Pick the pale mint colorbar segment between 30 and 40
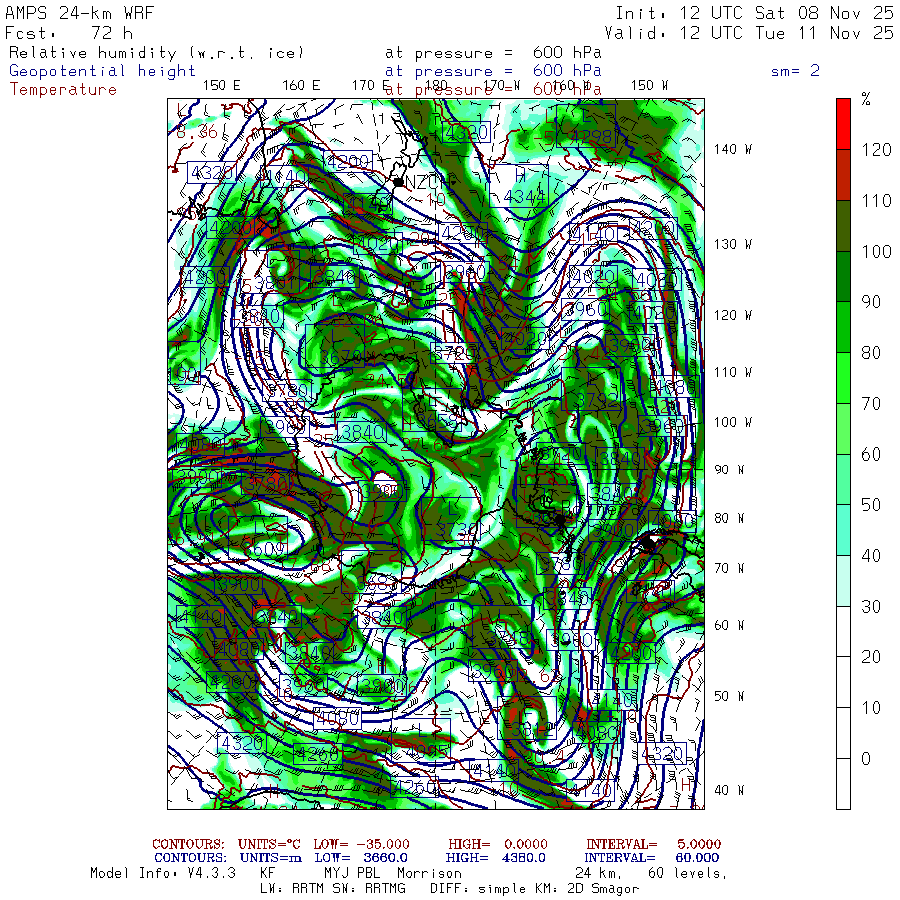 click(843, 580)
